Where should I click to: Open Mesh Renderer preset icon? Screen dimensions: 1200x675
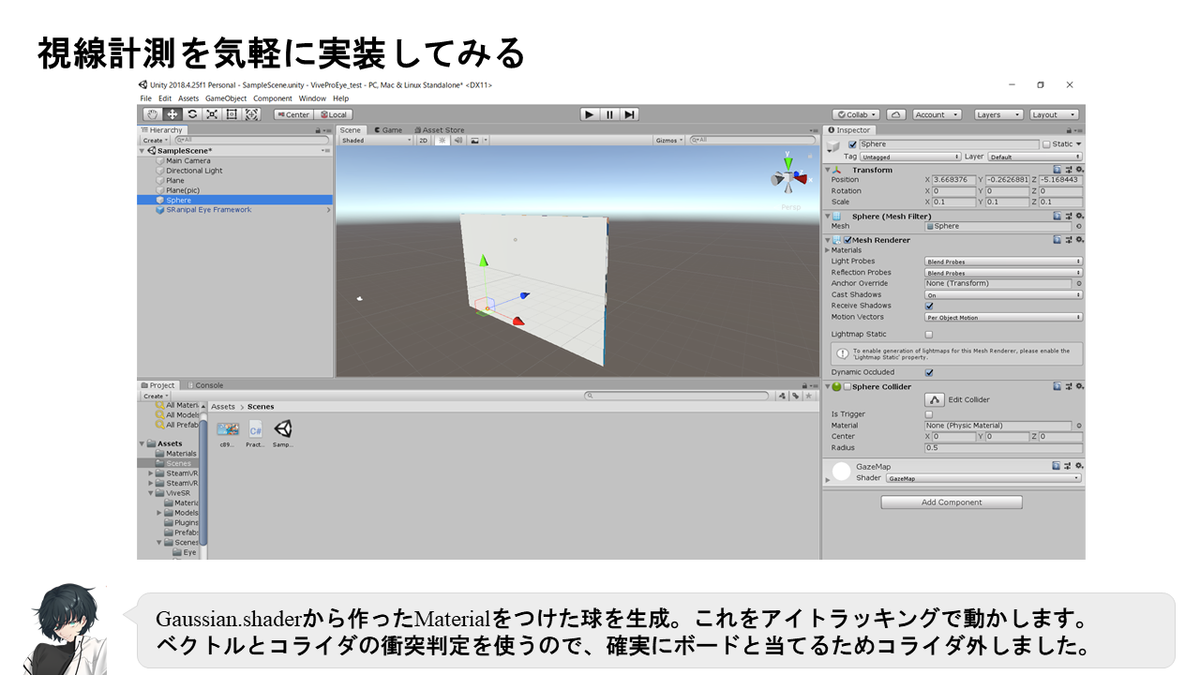click(1068, 240)
